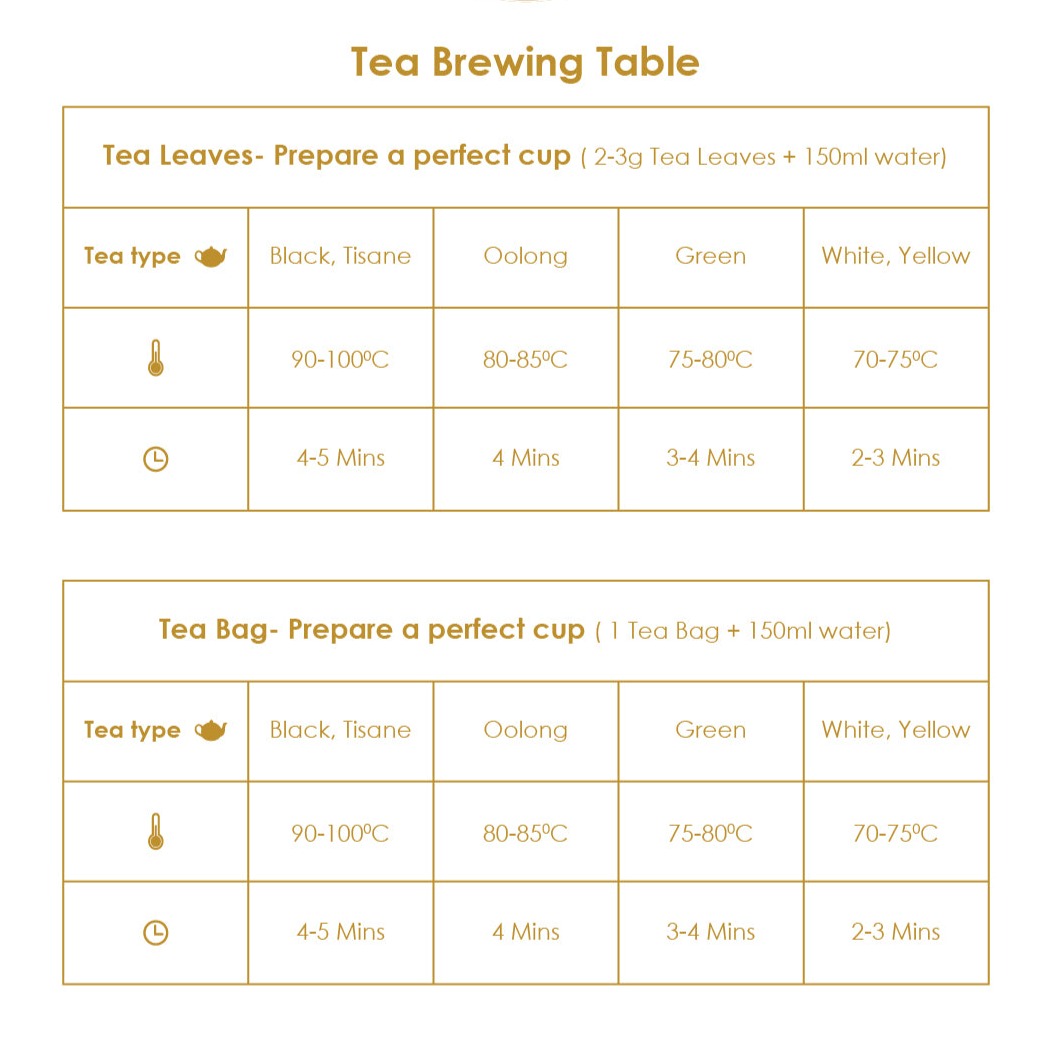Click the thermometer icon in Tea Leaves table
Viewport: 1049px width, 1049px height.
(155, 359)
